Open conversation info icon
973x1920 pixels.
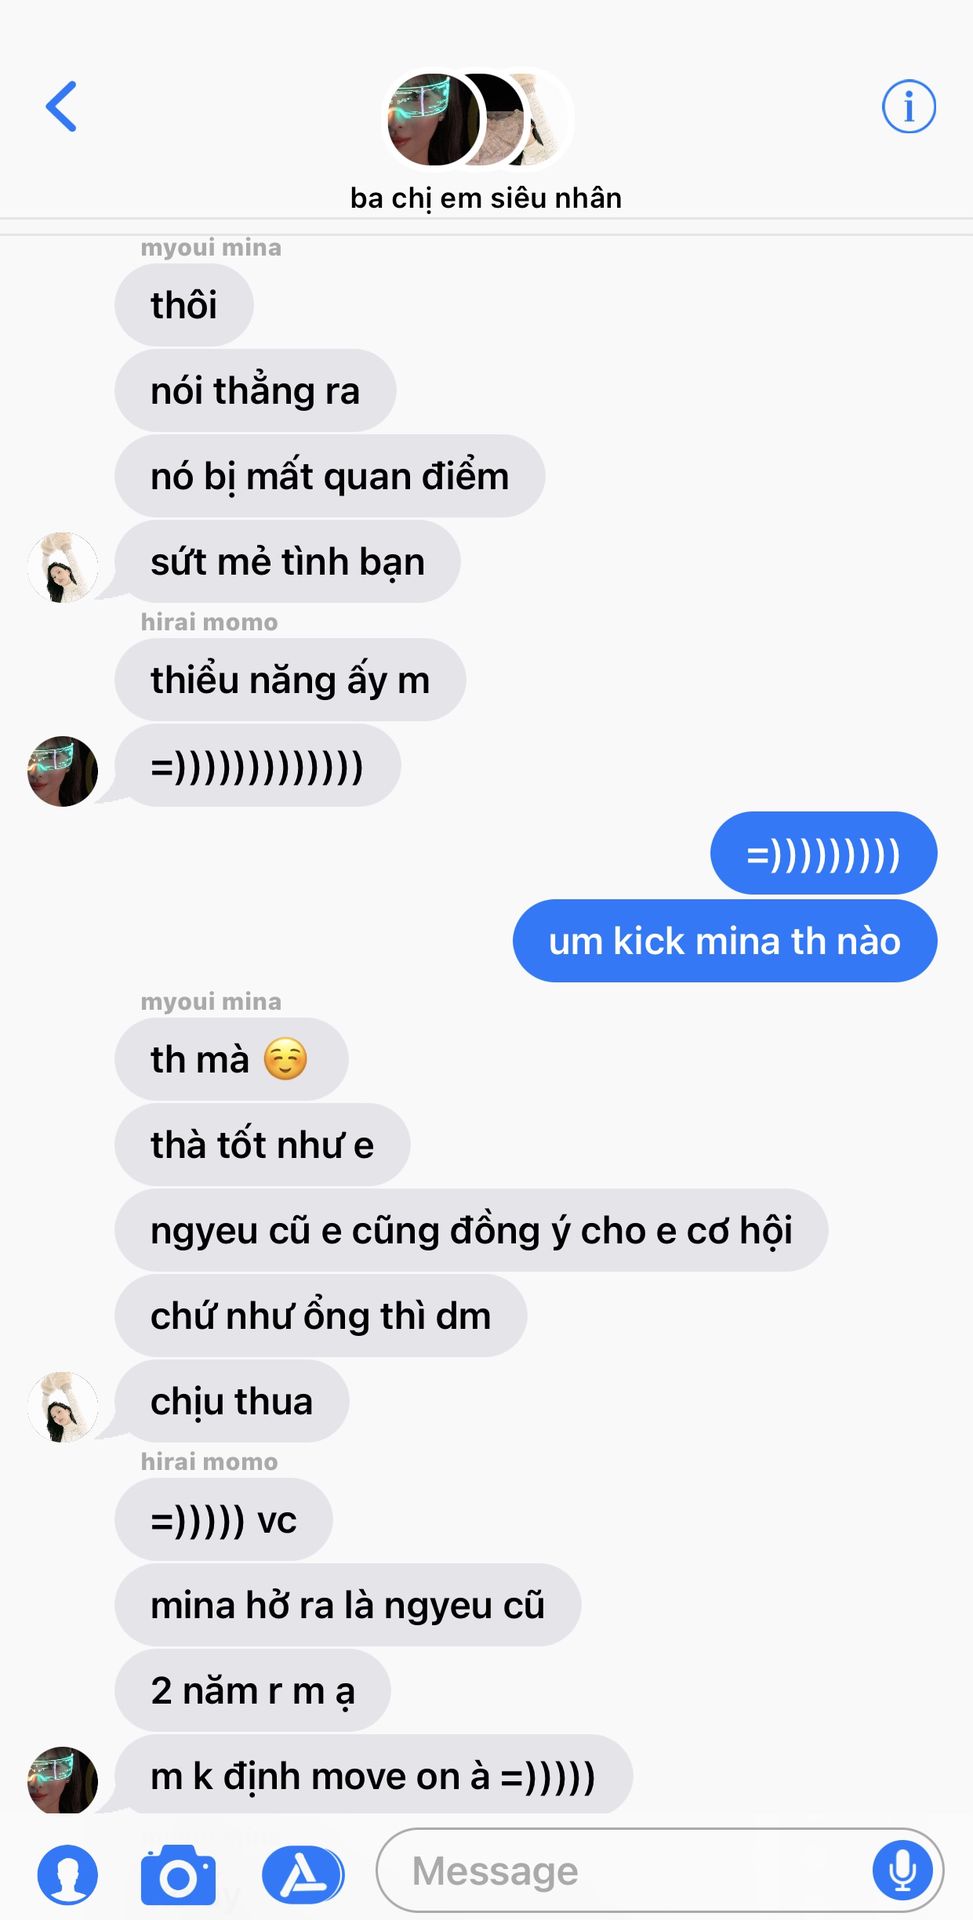[908, 106]
